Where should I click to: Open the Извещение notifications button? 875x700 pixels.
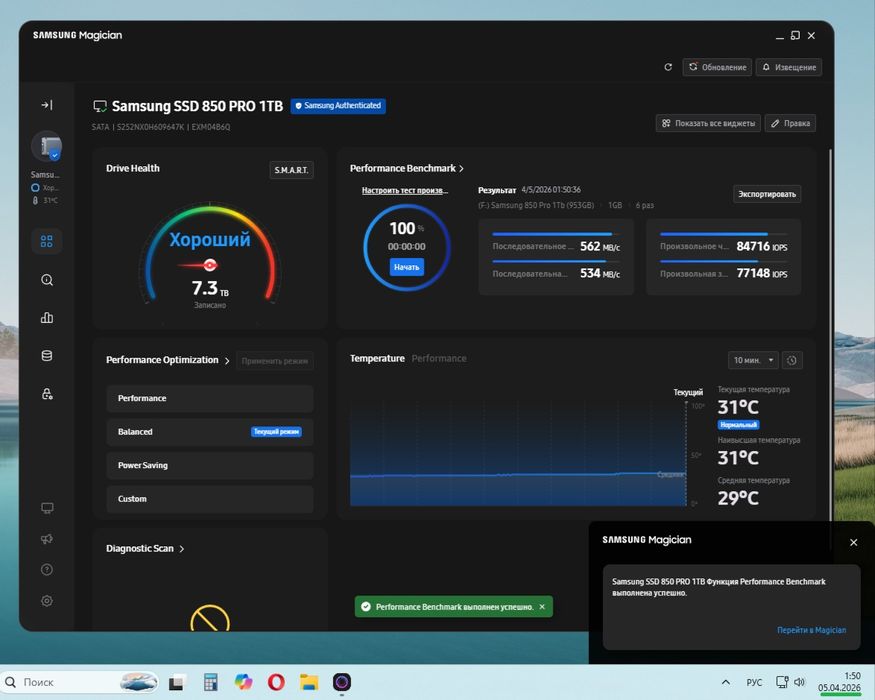pyautogui.click(x=789, y=67)
